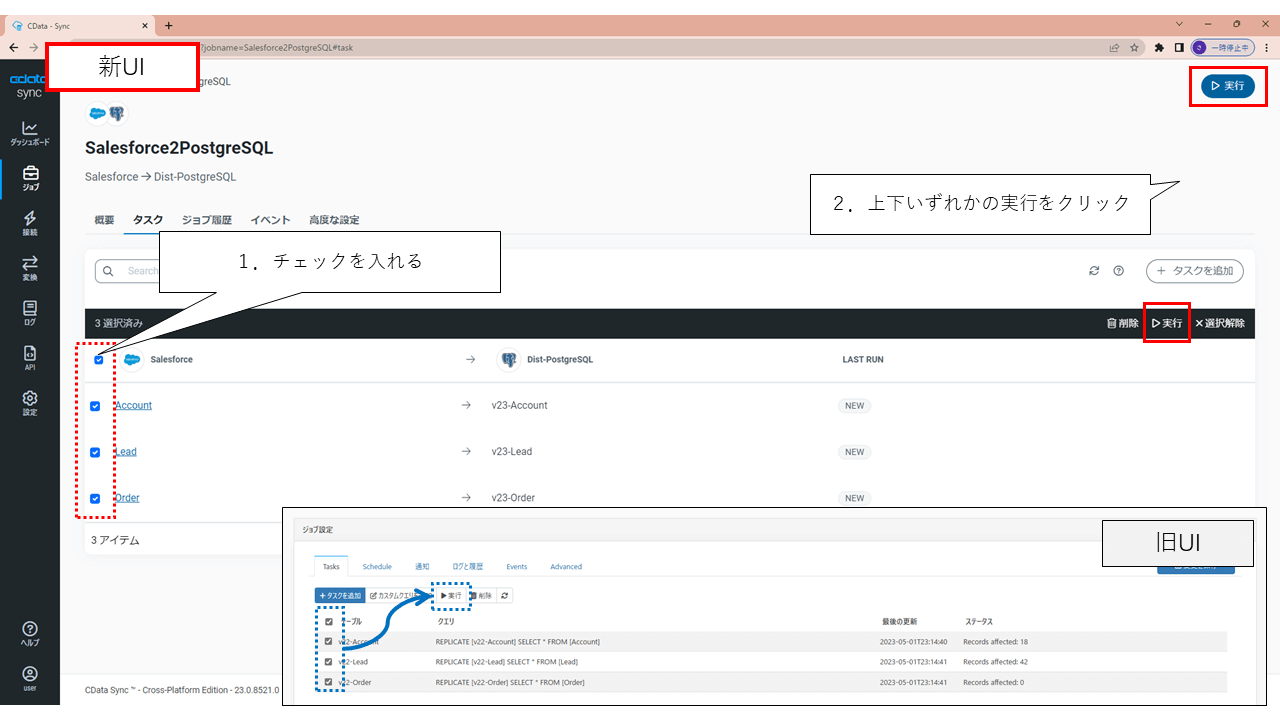This screenshot has width=1280, height=720.
Task: Open the ジョブ履歴 tab
Action: click(x=207, y=220)
